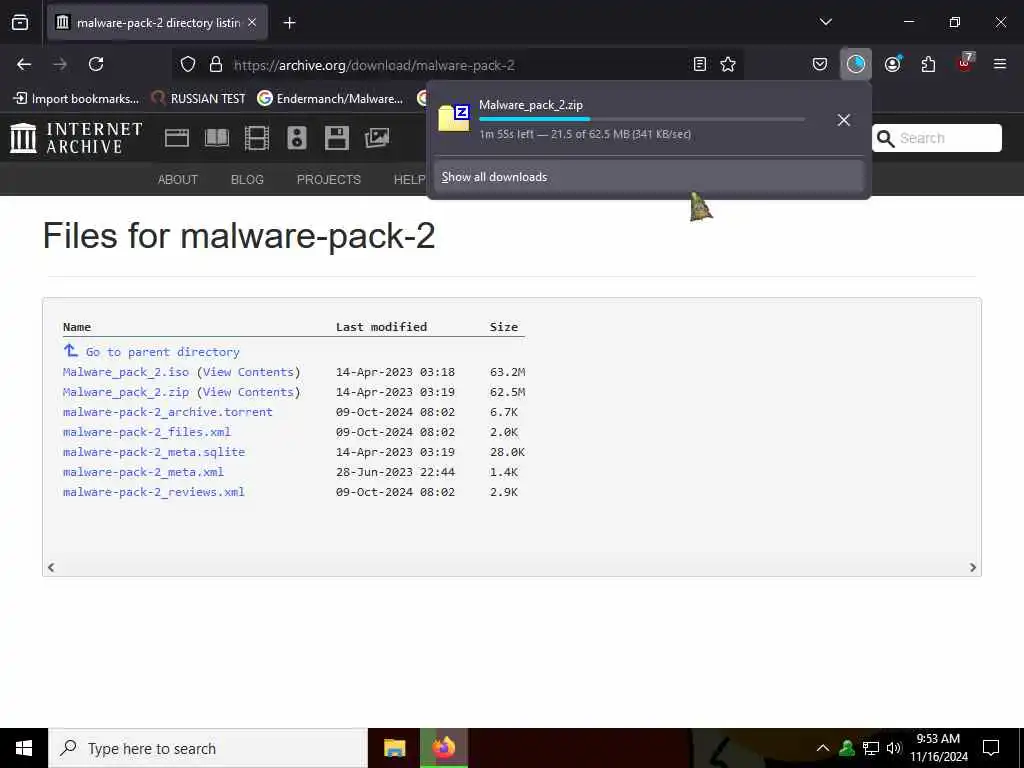Open the Video film icon
Screen dimensions: 1024x768
tap(257, 138)
